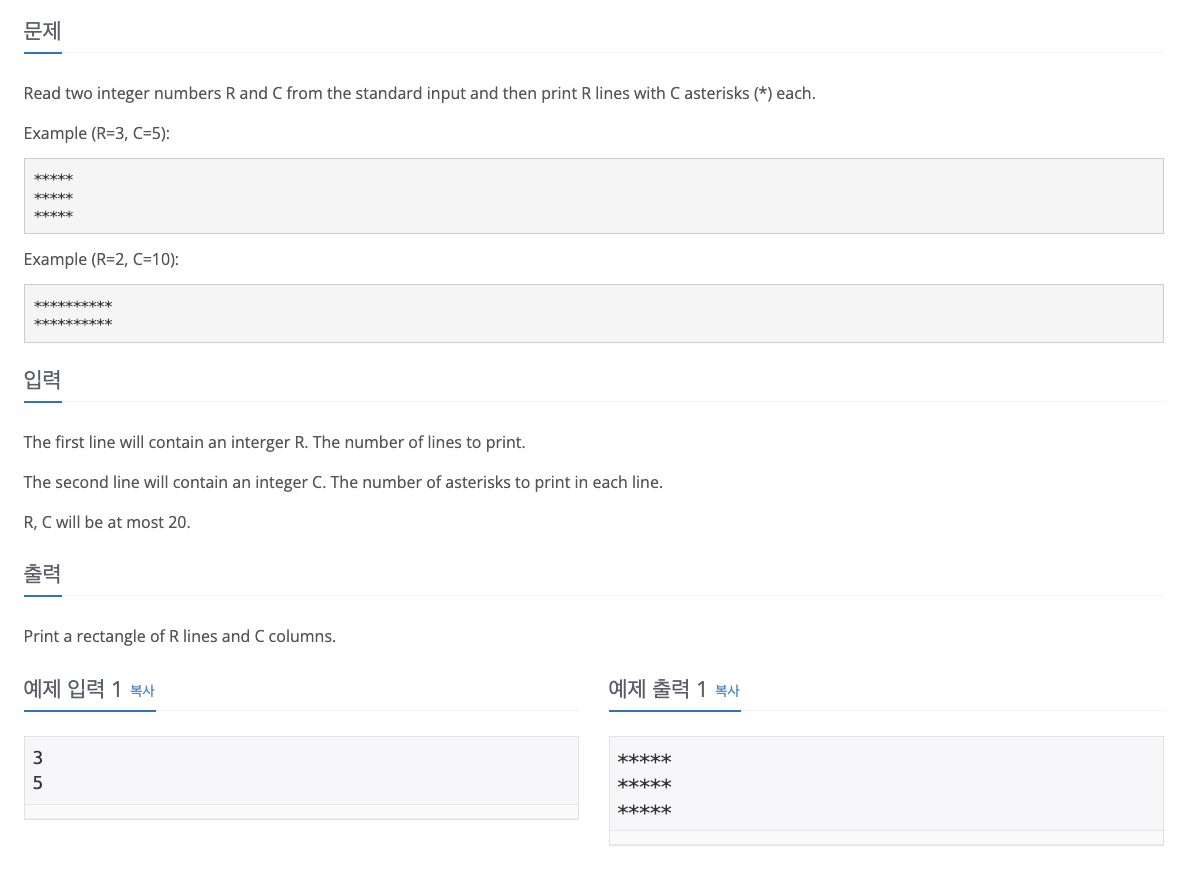1196x870 pixels.
Task: Click inside the sample output box
Action: 886,784
